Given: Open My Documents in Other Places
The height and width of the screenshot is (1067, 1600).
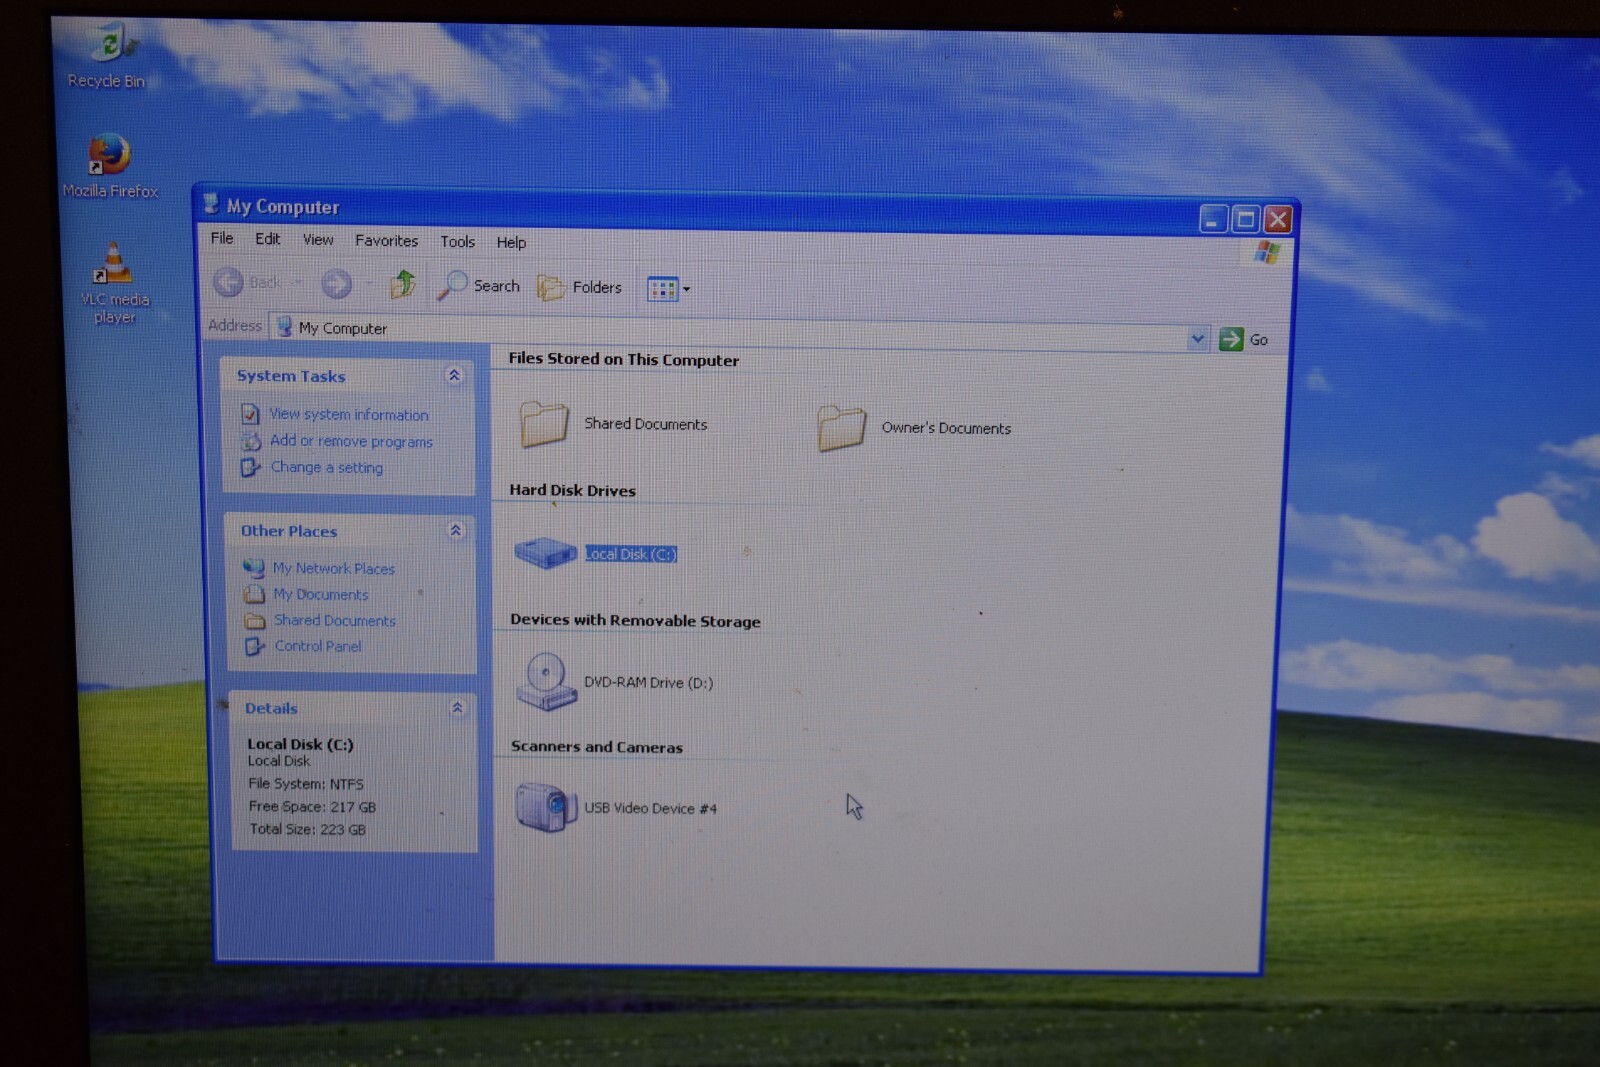Looking at the screenshot, I should [x=320, y=594].
